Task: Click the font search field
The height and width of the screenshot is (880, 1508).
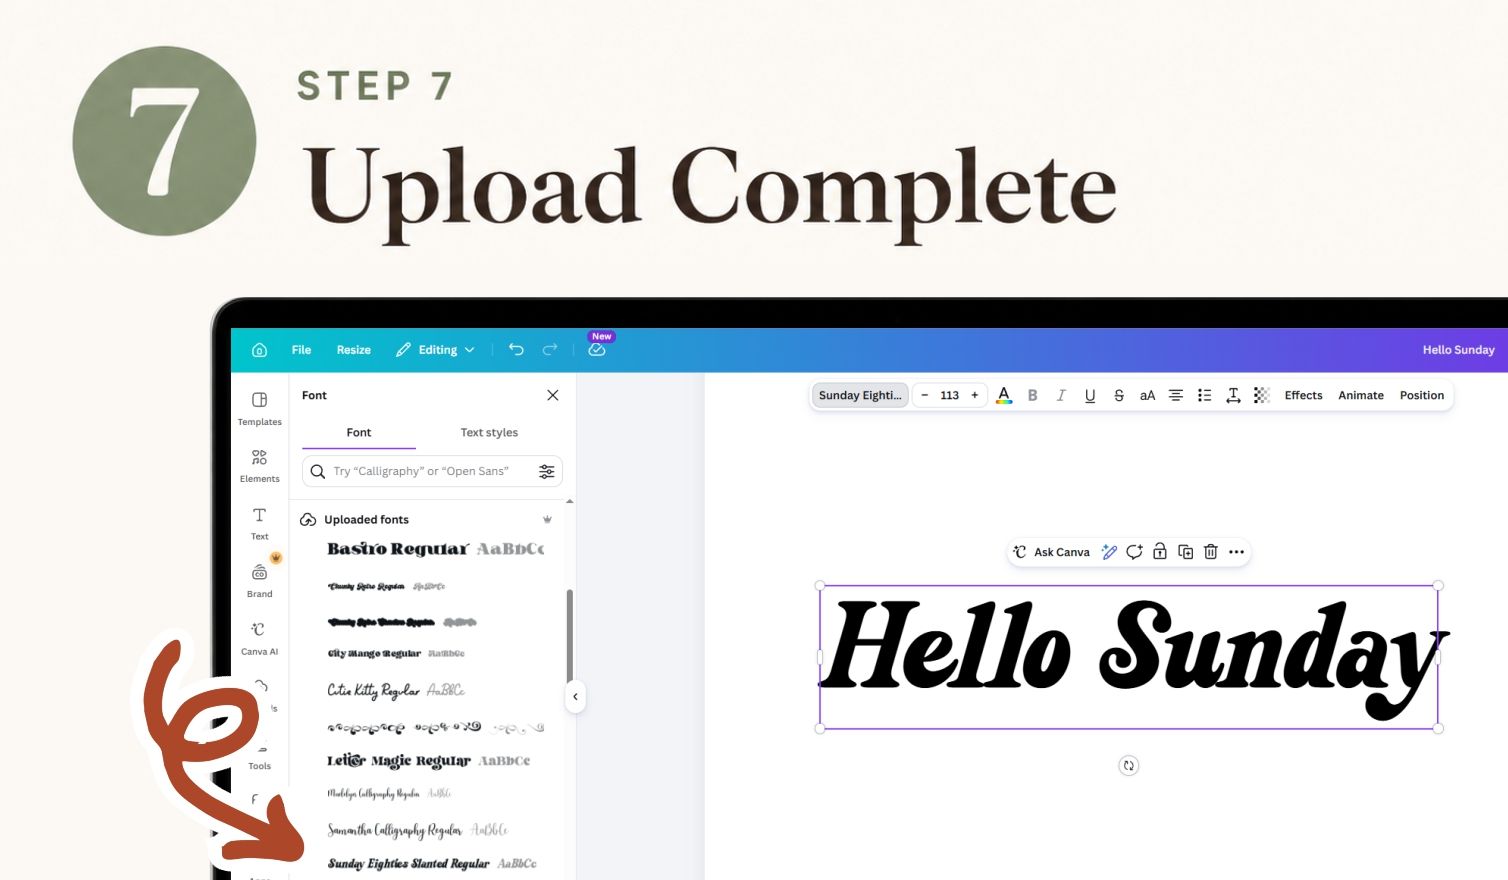Action: 432,471
